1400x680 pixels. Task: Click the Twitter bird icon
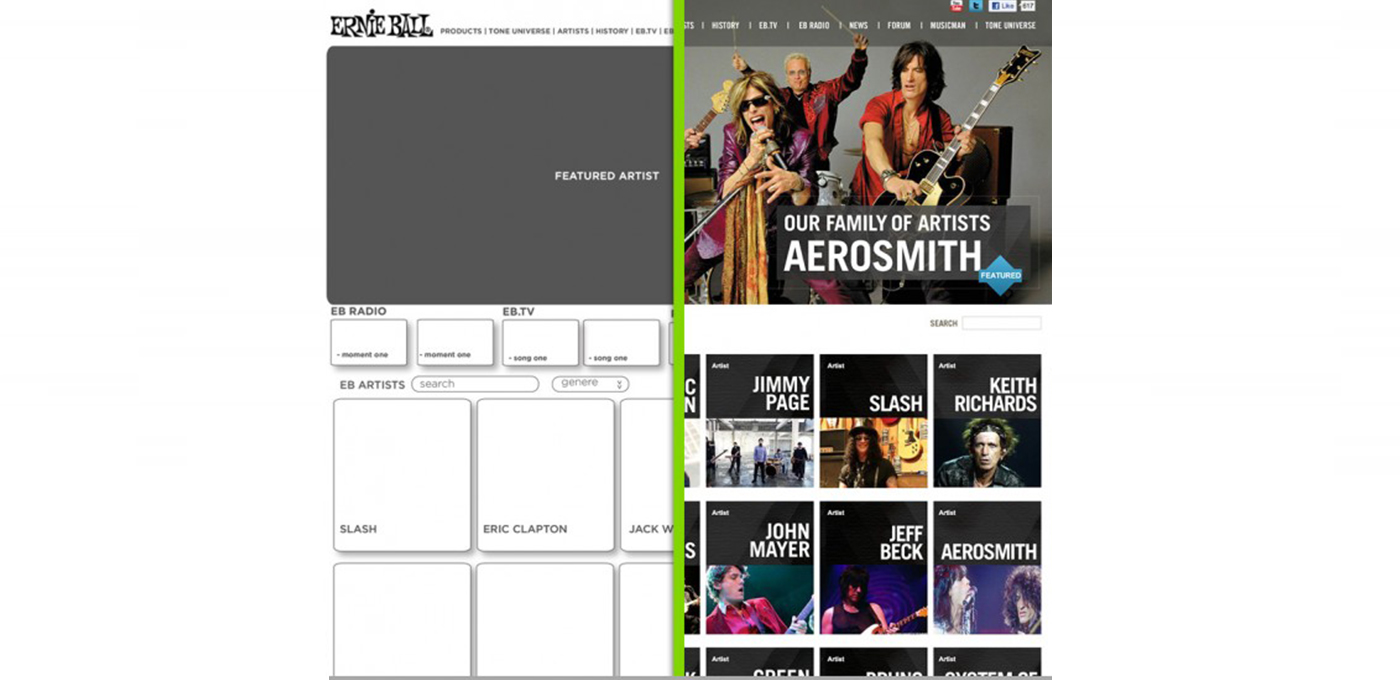tap(976, 6)
